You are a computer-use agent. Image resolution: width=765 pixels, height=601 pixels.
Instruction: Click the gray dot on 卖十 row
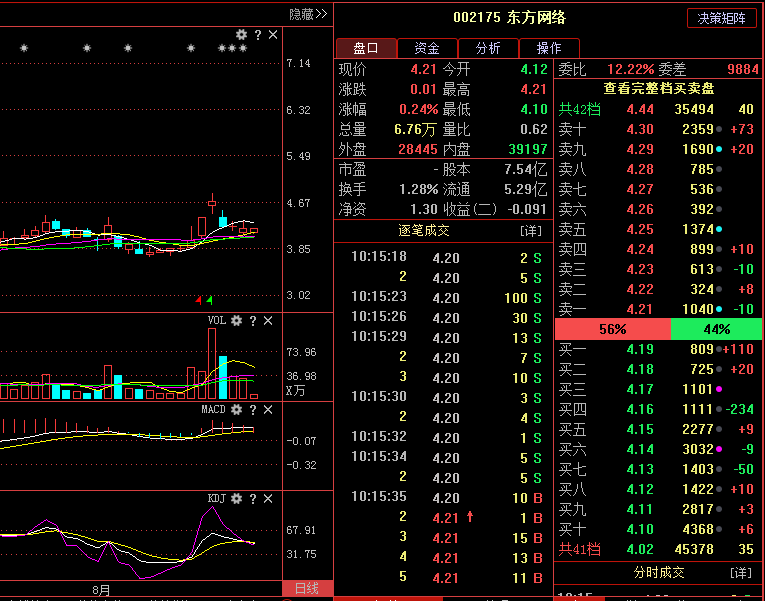pyautogui.click(x=719, y=129)
